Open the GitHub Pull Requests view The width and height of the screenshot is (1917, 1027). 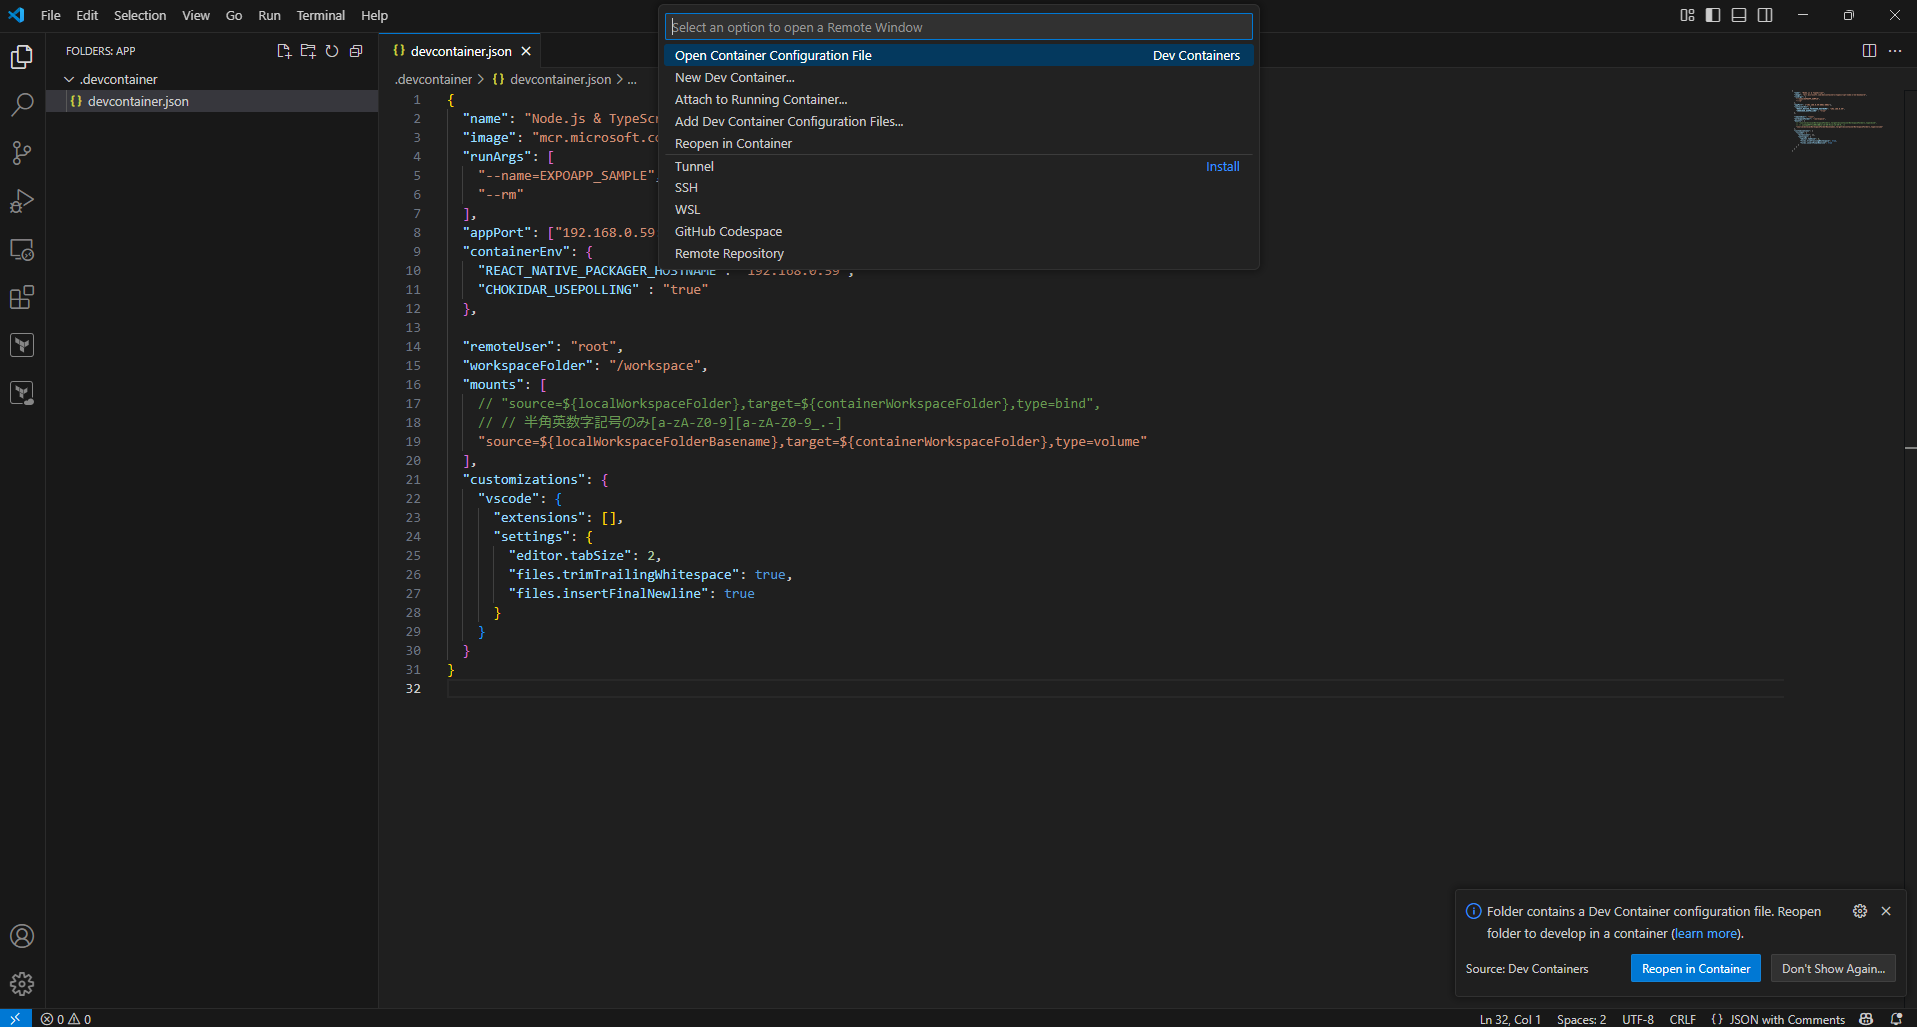click(x=22, y=344)
